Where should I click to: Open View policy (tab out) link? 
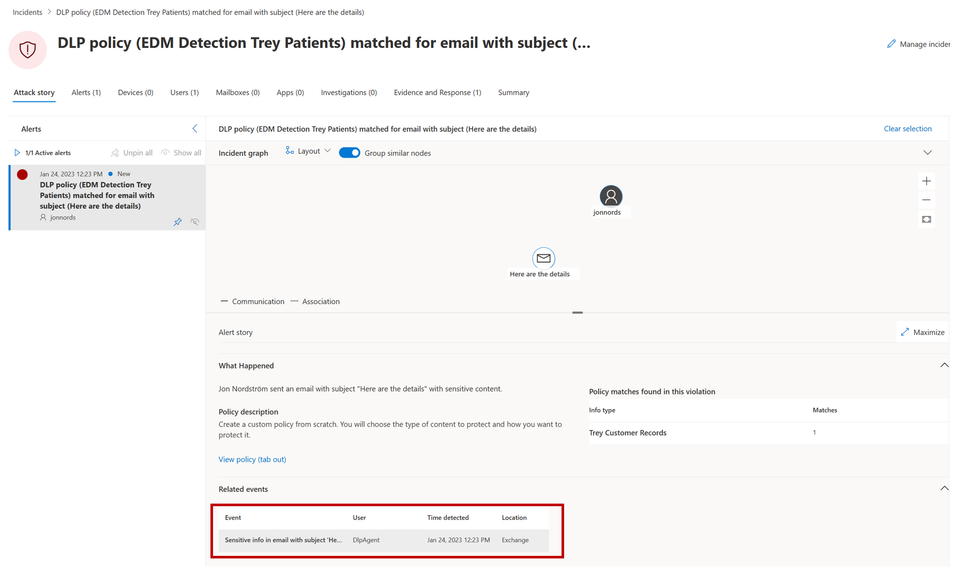252,459
